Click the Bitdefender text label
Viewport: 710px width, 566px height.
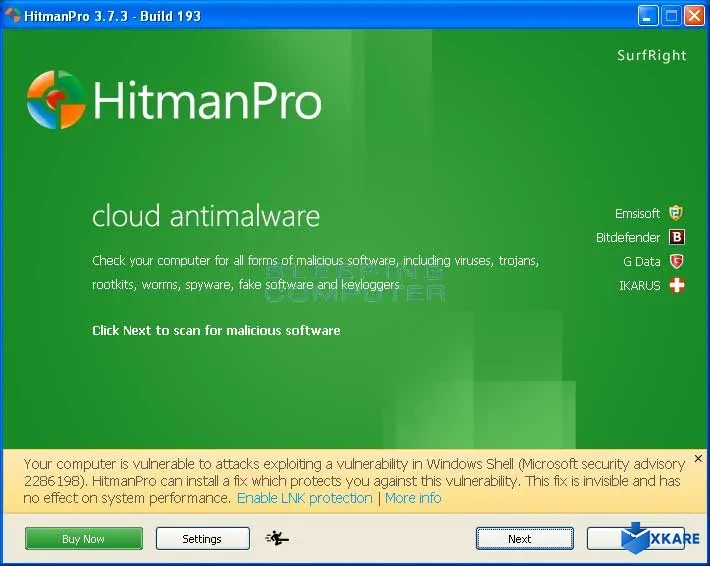(x=628, y=237)
